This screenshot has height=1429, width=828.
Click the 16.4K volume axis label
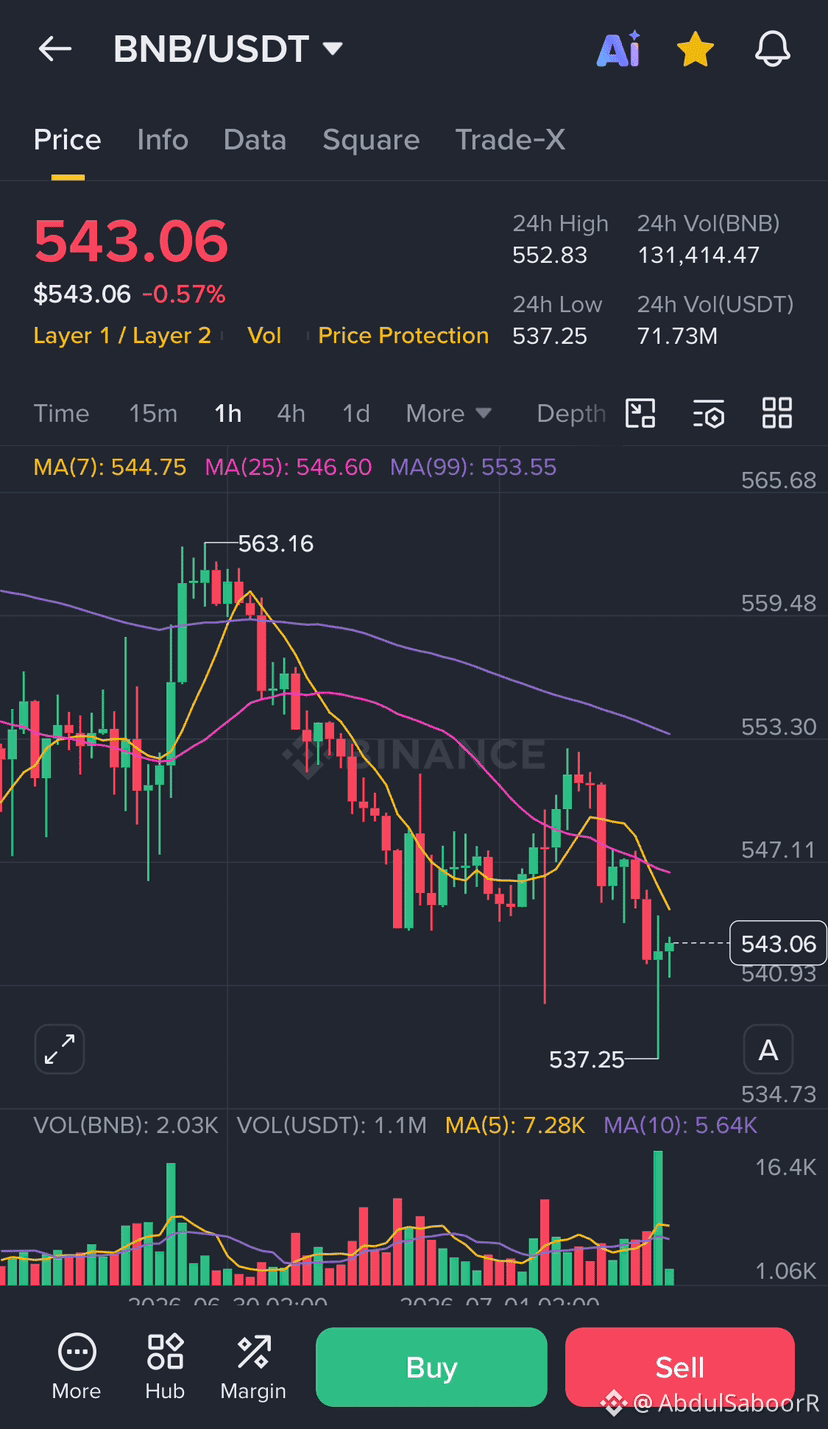point(785,1167)
